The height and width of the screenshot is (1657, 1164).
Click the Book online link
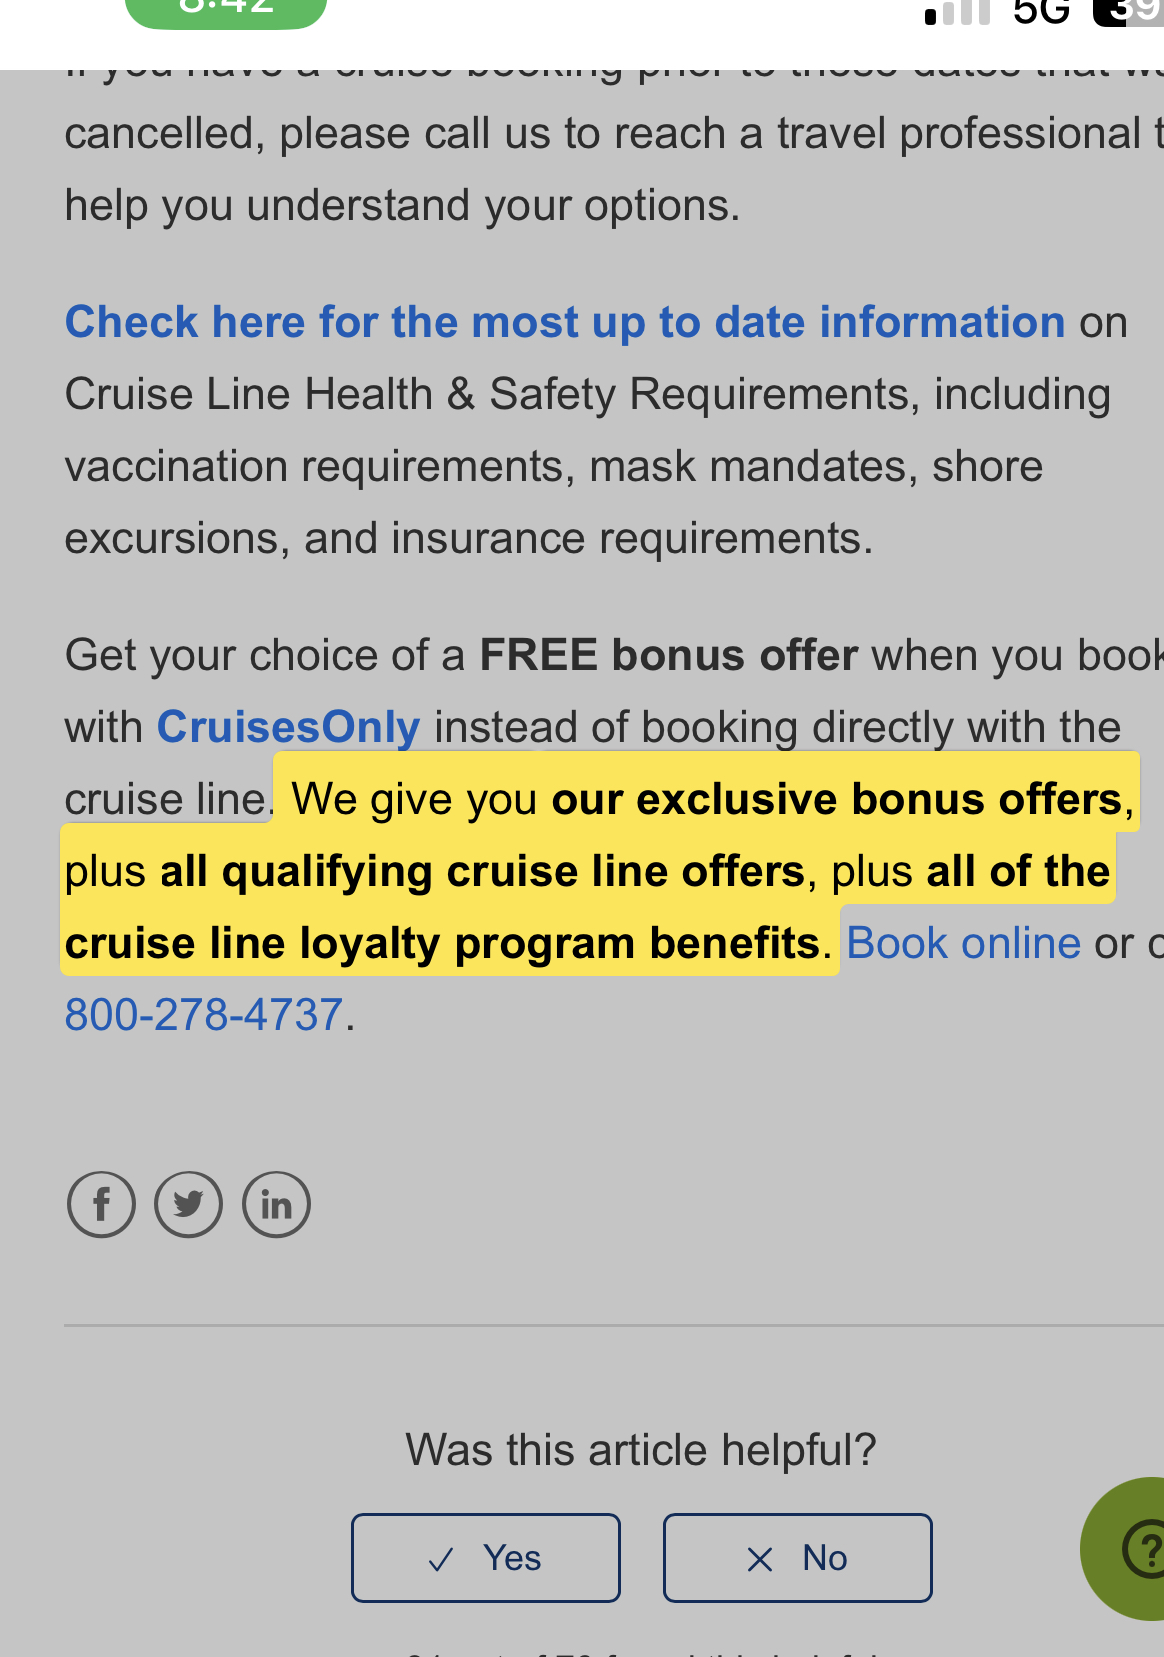[963, 941]
